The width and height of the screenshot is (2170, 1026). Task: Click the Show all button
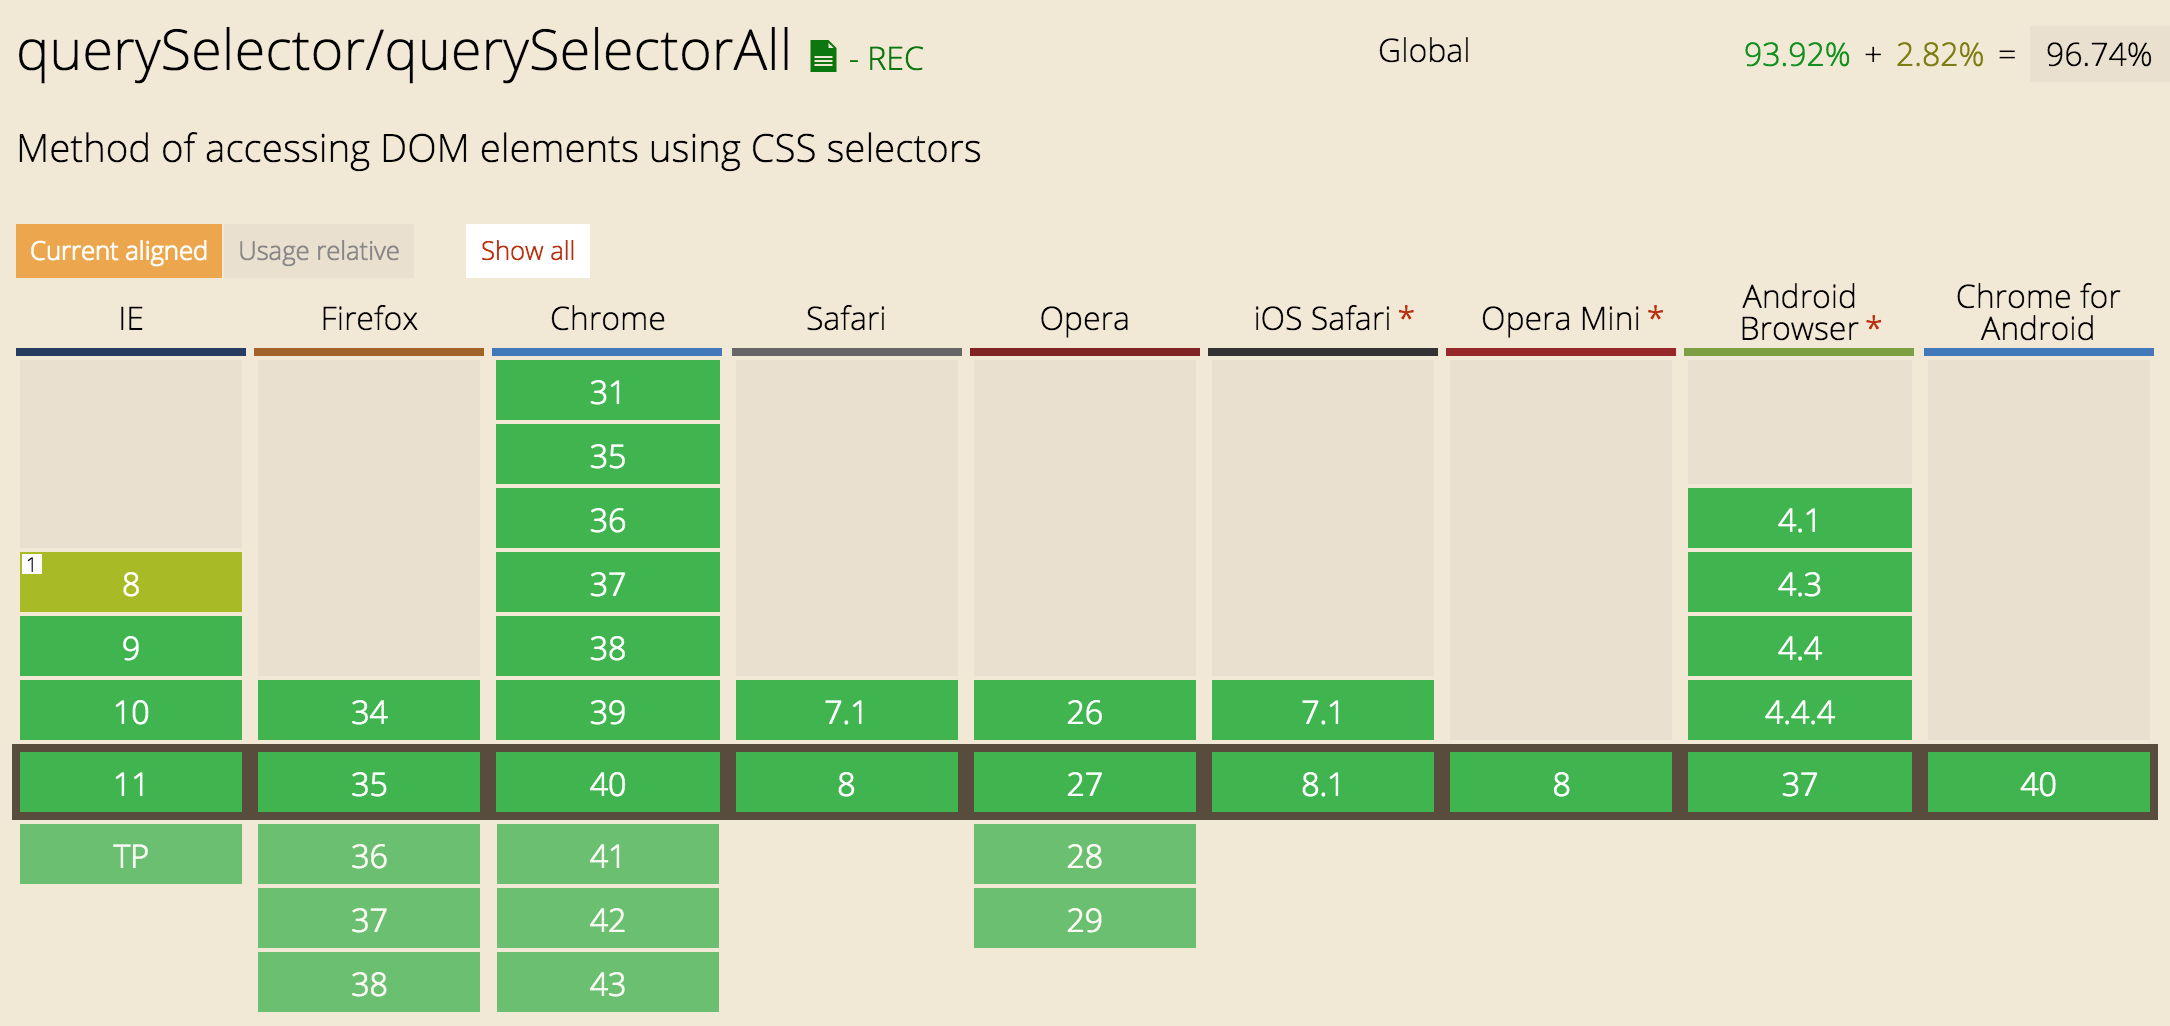(528, 251)
